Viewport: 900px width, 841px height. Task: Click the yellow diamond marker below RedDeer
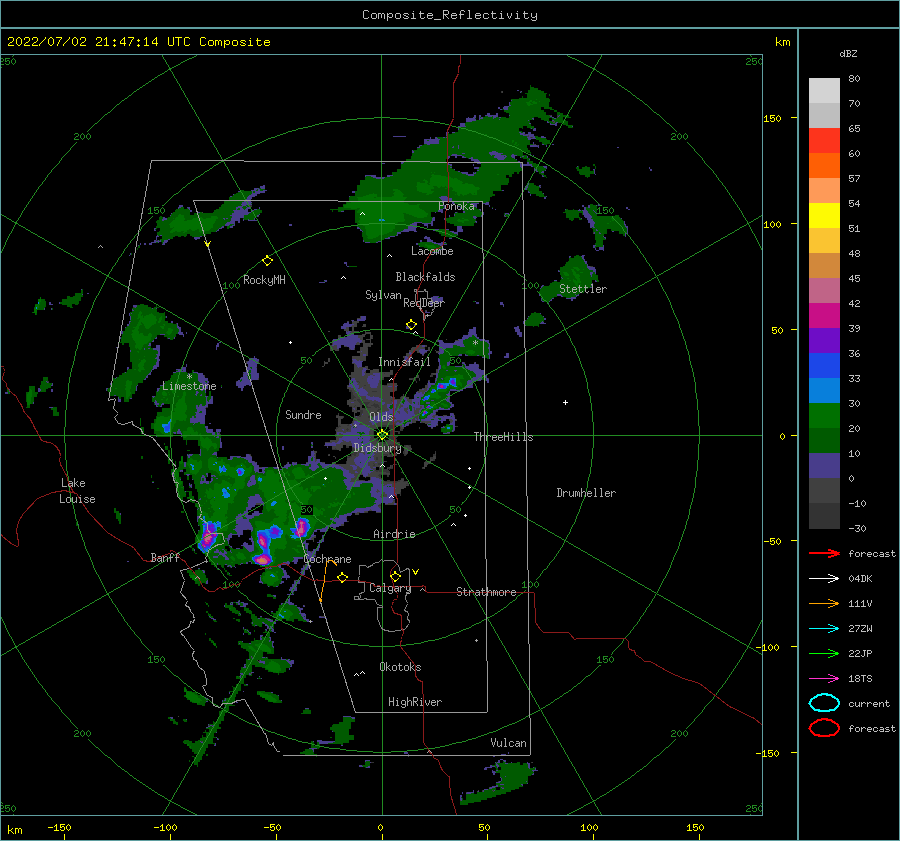pos(411,325)
